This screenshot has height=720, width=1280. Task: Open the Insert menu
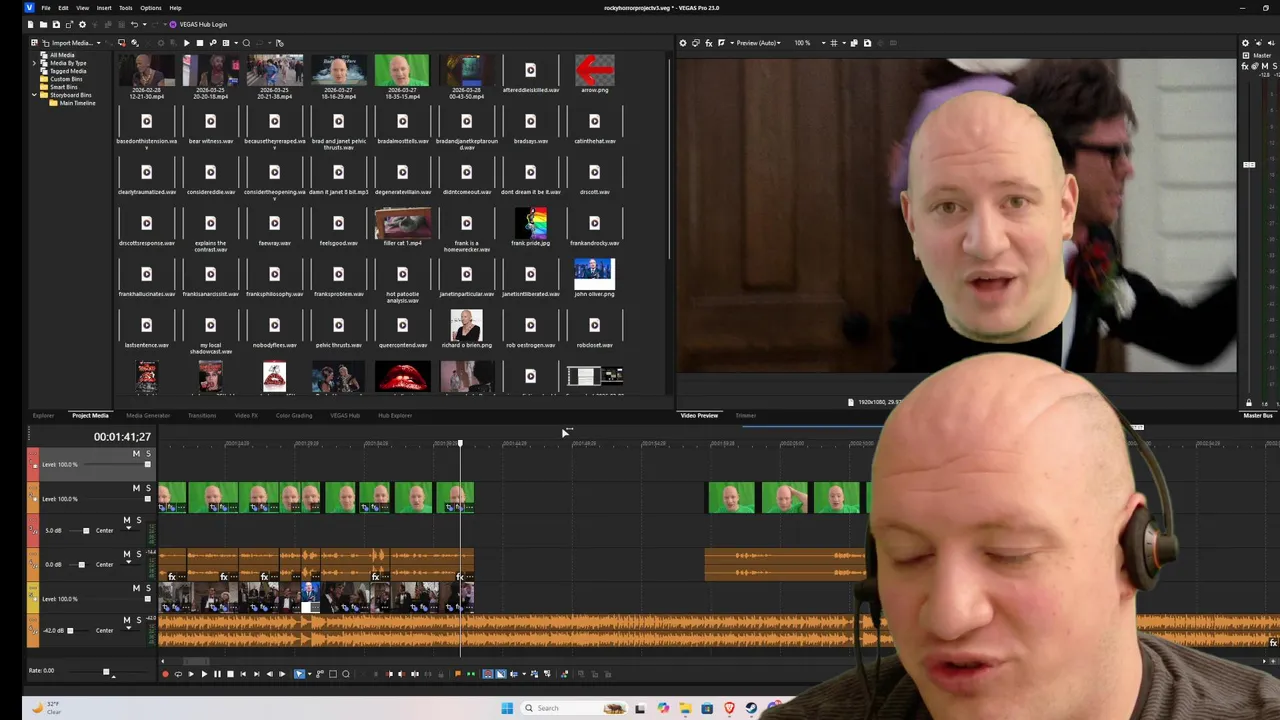pyautogui.click(x=104, y=8)
